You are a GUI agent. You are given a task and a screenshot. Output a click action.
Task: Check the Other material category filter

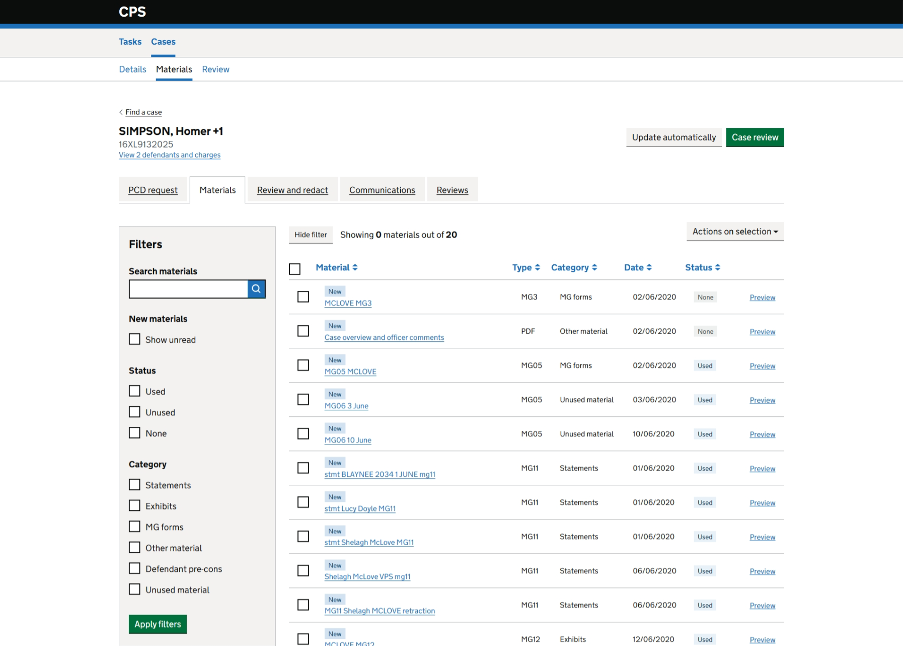point(135,547)
